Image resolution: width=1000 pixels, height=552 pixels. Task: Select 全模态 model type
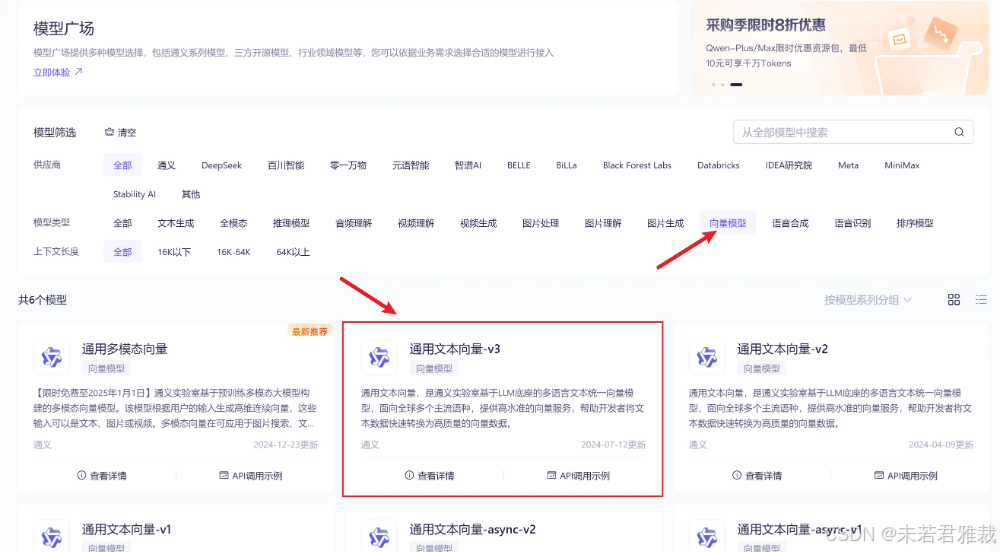(x=233, y=223)
